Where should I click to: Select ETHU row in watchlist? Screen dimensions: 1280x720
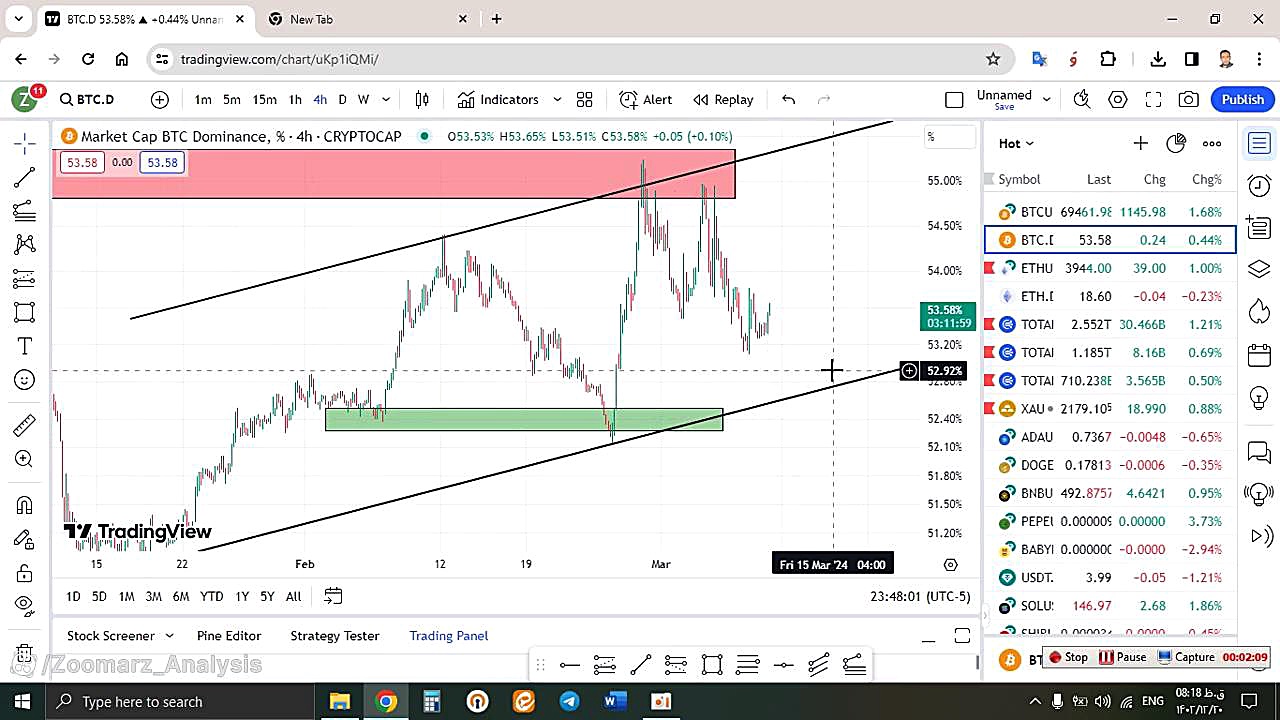(1110, 268)
